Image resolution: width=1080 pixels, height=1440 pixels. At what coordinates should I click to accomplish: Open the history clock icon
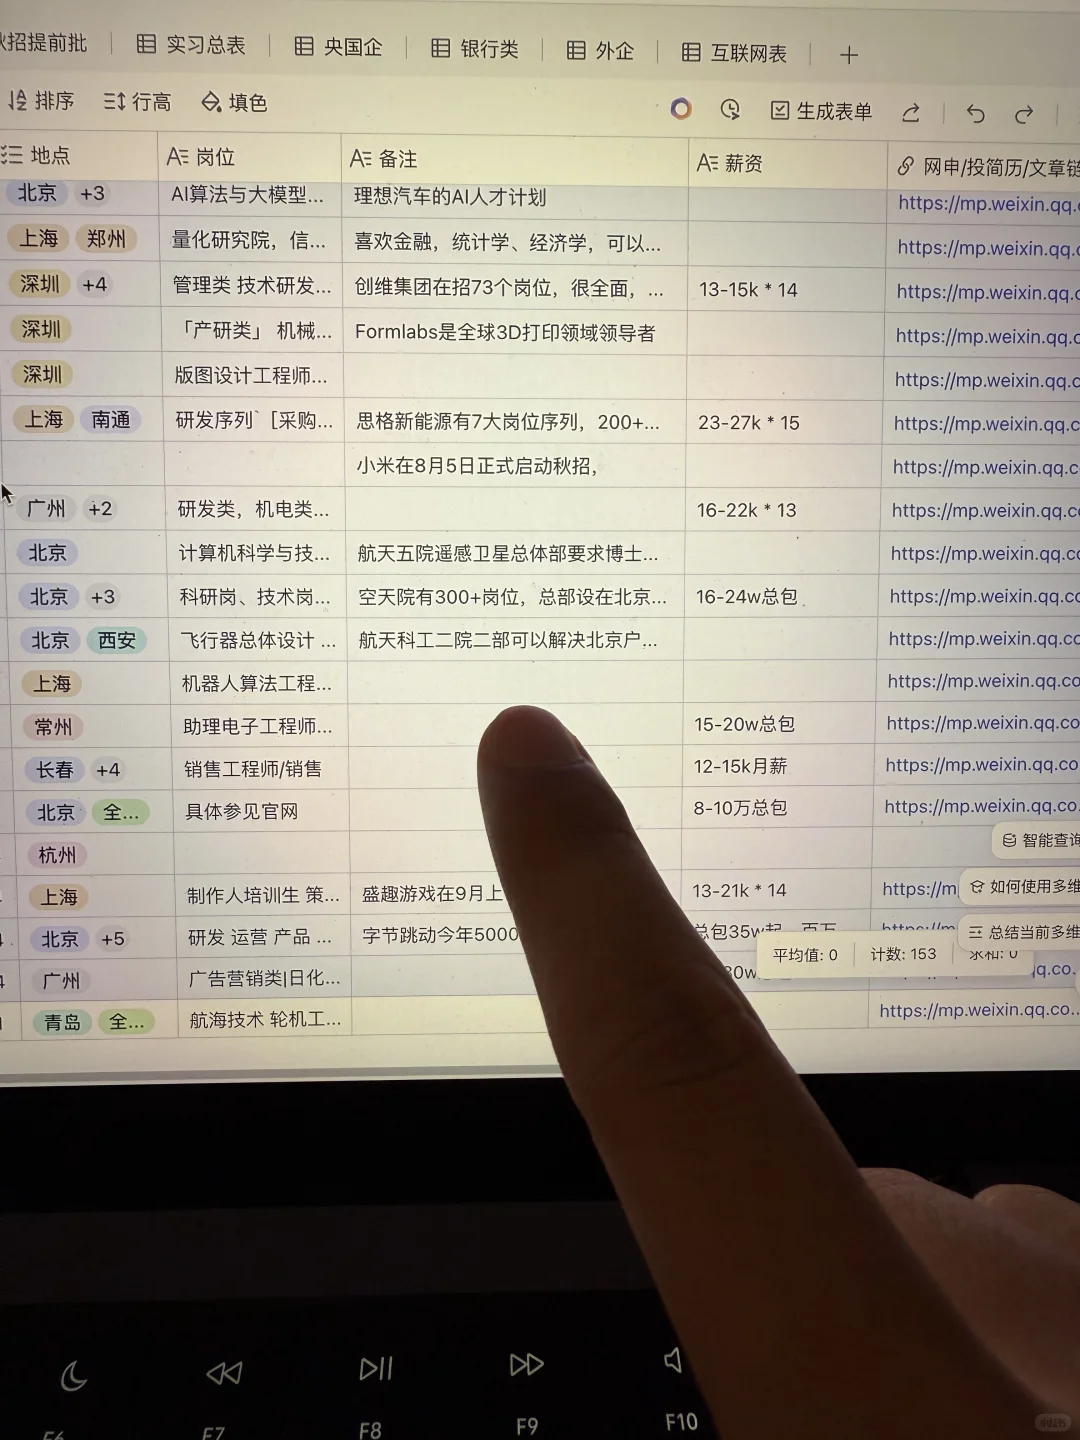(730, 109)
